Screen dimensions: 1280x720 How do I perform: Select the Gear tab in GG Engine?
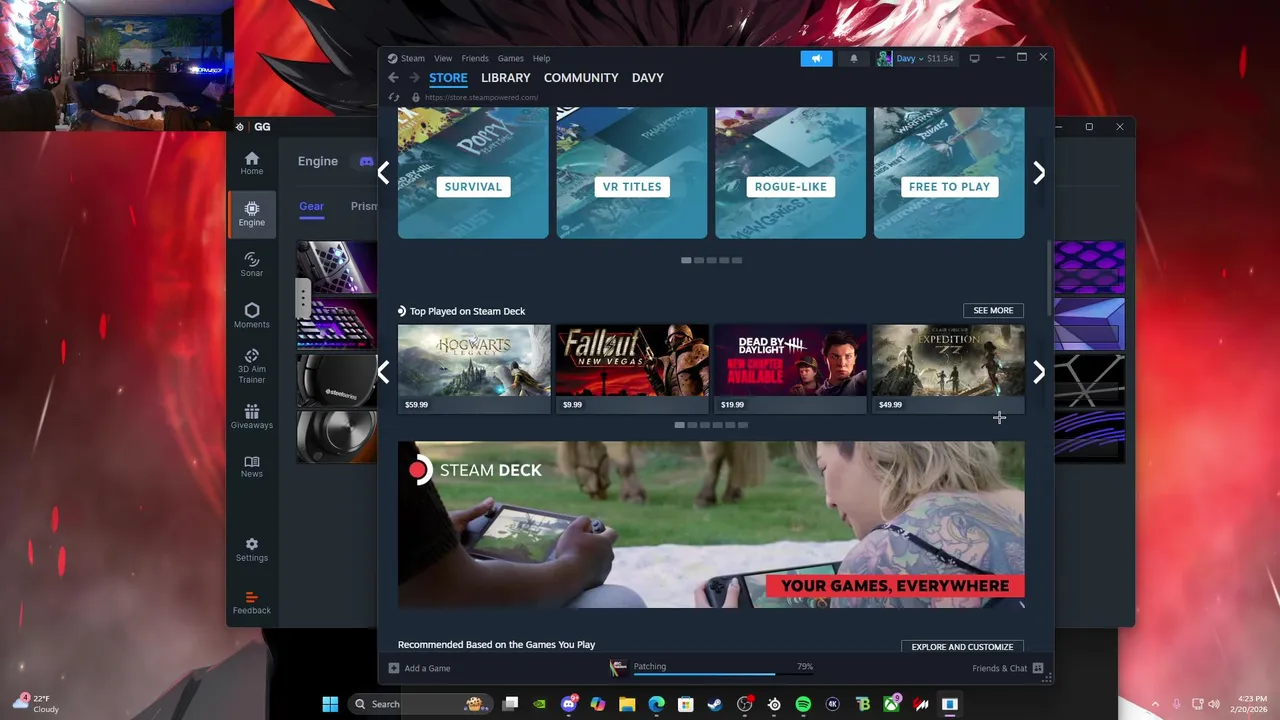312,206
